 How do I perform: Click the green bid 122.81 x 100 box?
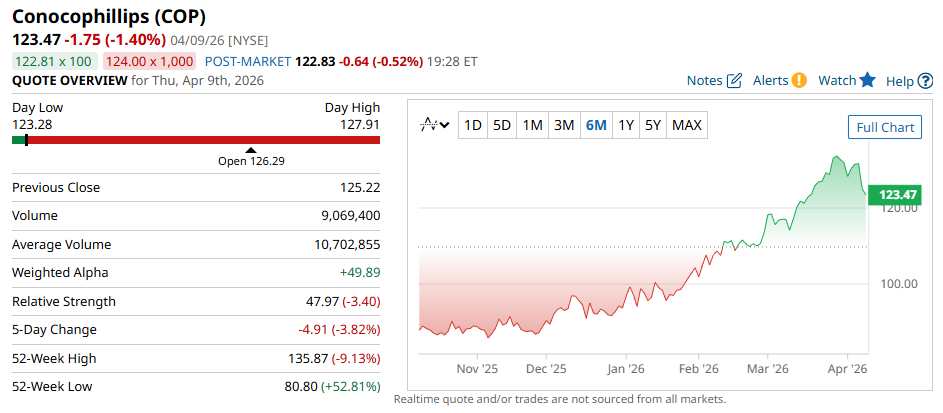pos(53,61)
